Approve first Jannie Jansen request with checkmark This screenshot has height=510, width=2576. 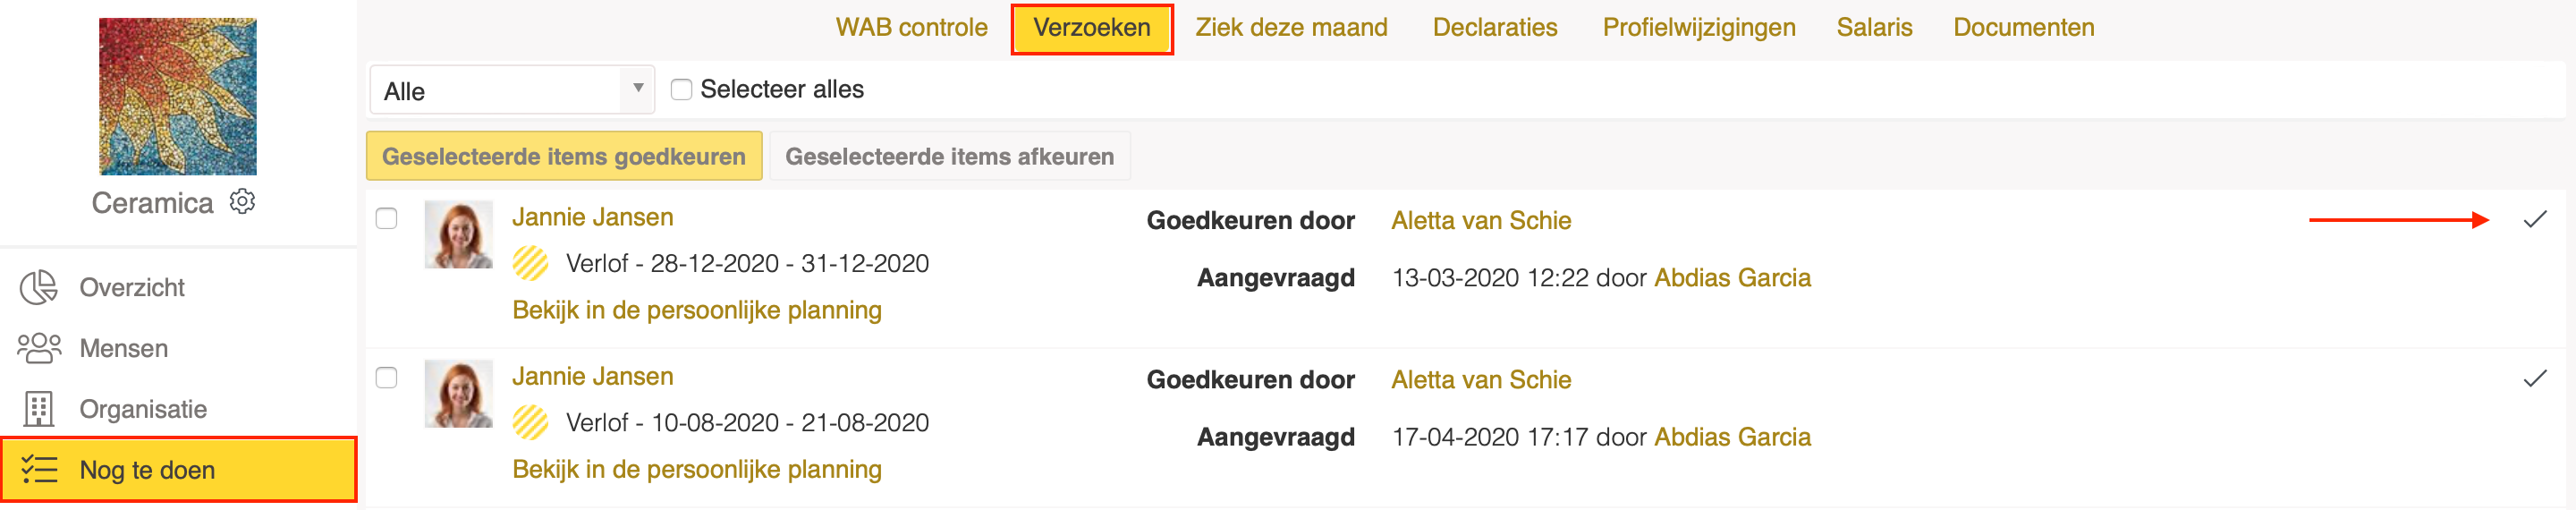pyautogui.click(x=2534, y=220)
